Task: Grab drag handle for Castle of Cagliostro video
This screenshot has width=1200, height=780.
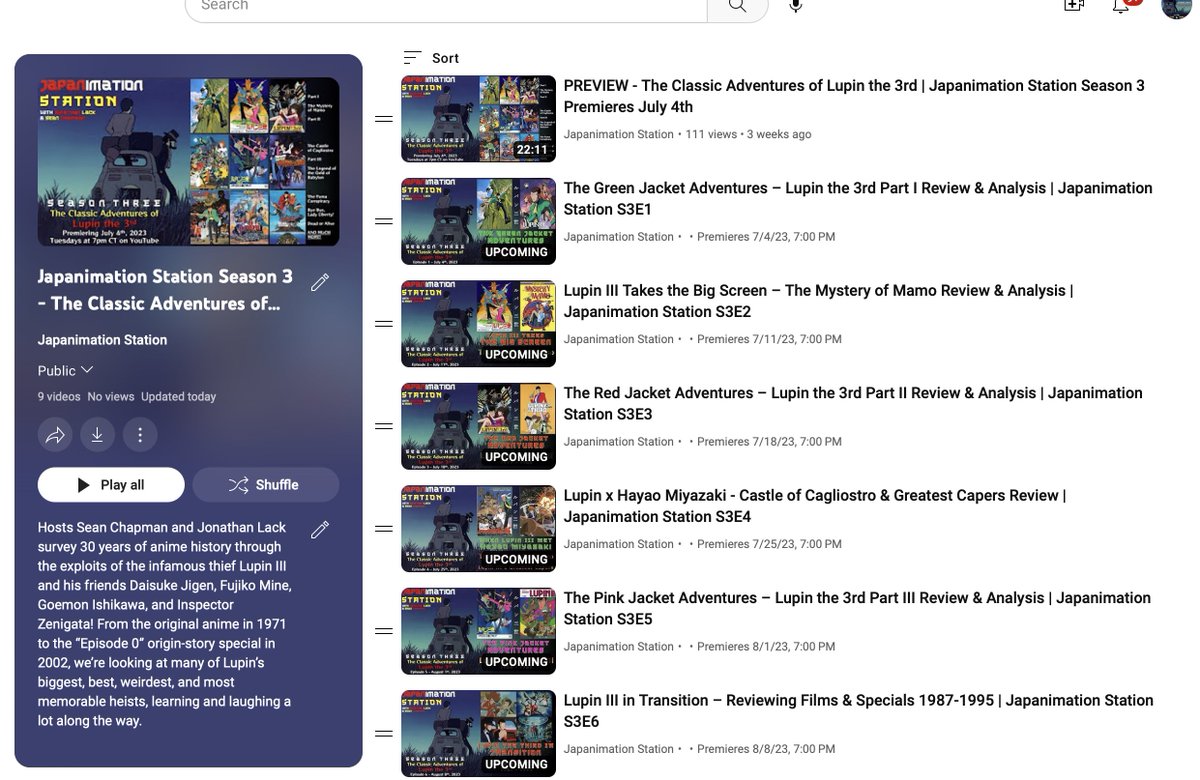Action: pyautogui.click(x=383, y=529)
